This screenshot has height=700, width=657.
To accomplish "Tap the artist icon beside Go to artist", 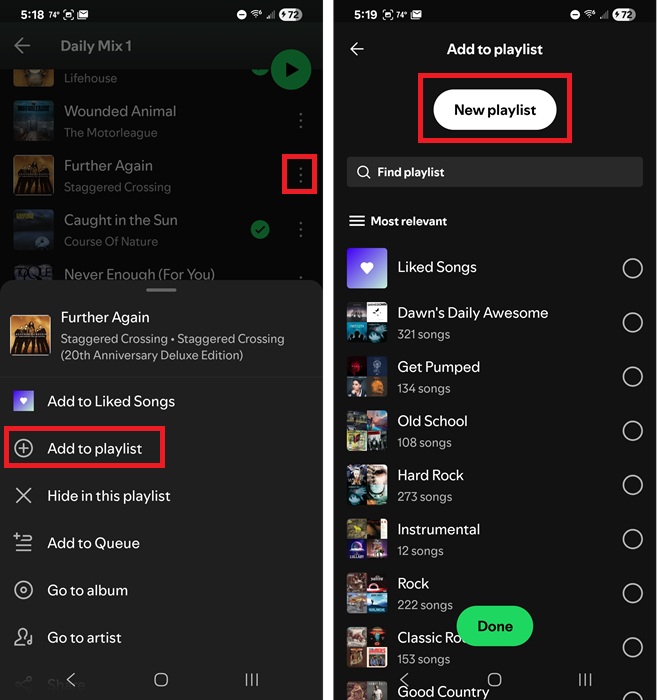I will pyautogui.click(x=23, y=638).
